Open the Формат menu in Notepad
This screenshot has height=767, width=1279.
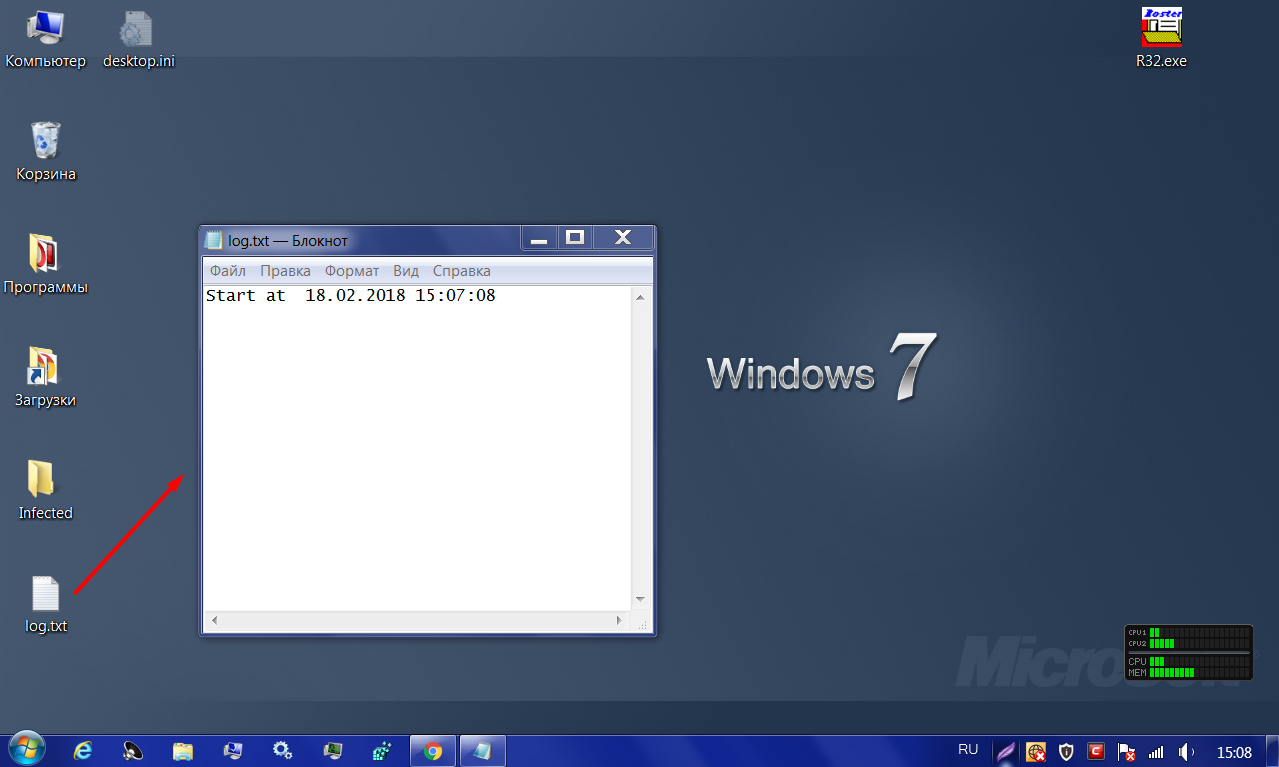click(x=352, y=271)
